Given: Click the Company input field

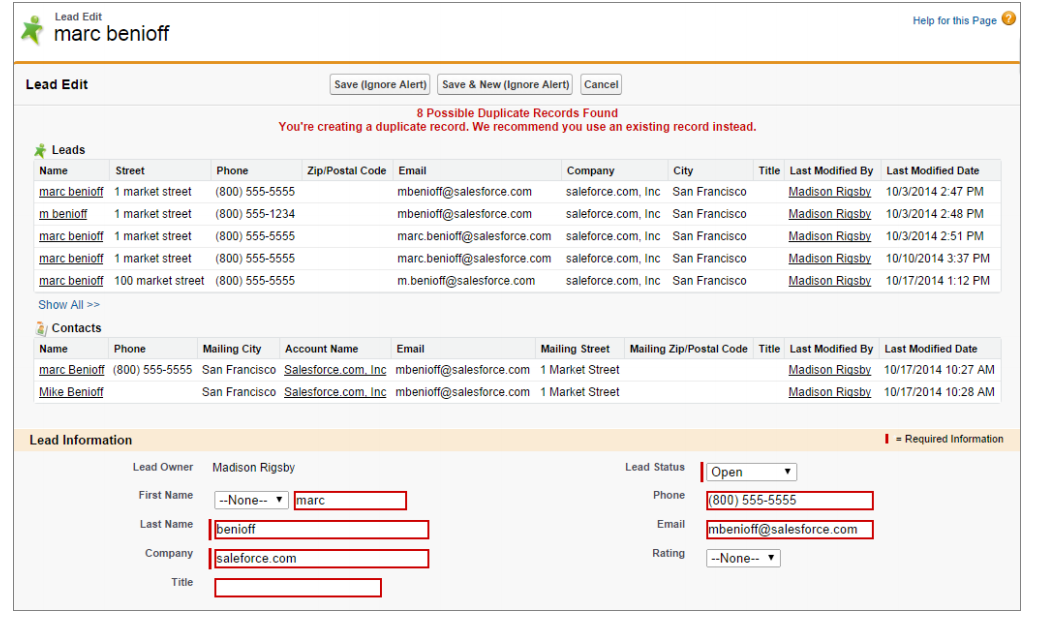Looking at the screenshot, I should (321, 558).
